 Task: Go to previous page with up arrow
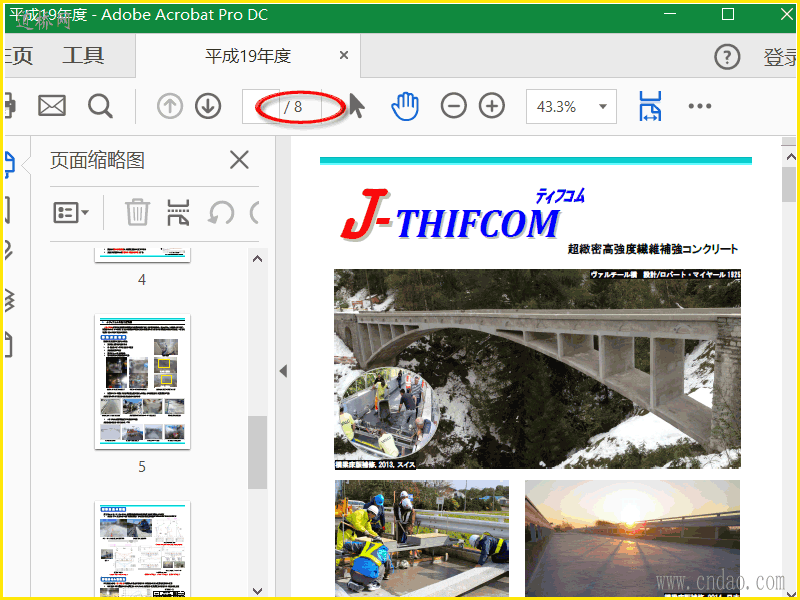tap(170, 106)
